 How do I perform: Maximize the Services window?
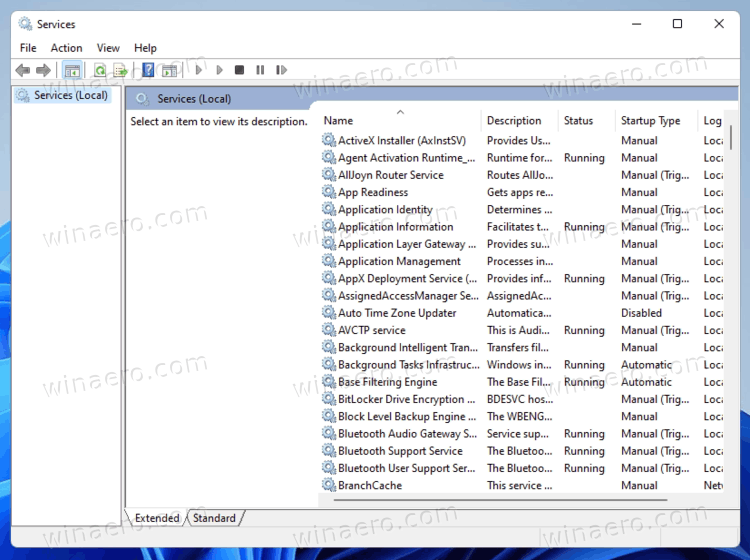[677, 23]
